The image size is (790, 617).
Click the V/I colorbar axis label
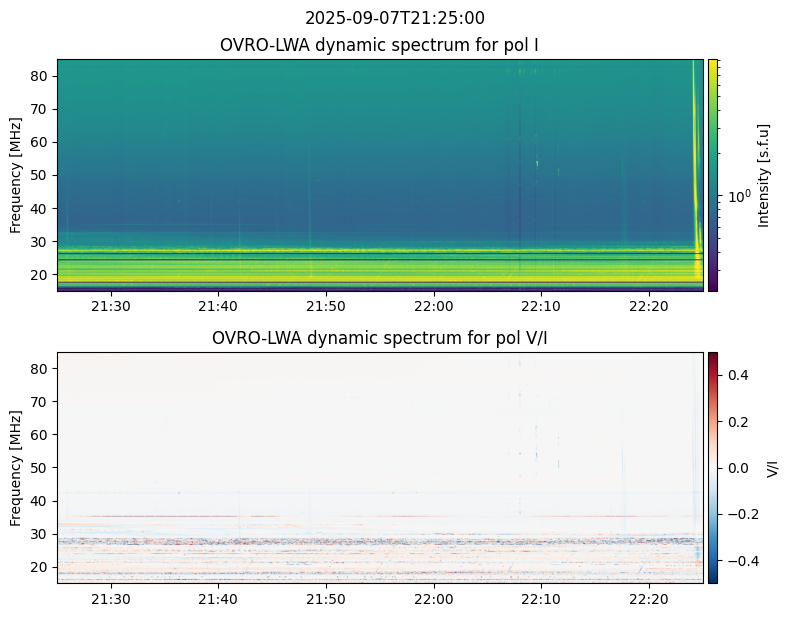772,467
